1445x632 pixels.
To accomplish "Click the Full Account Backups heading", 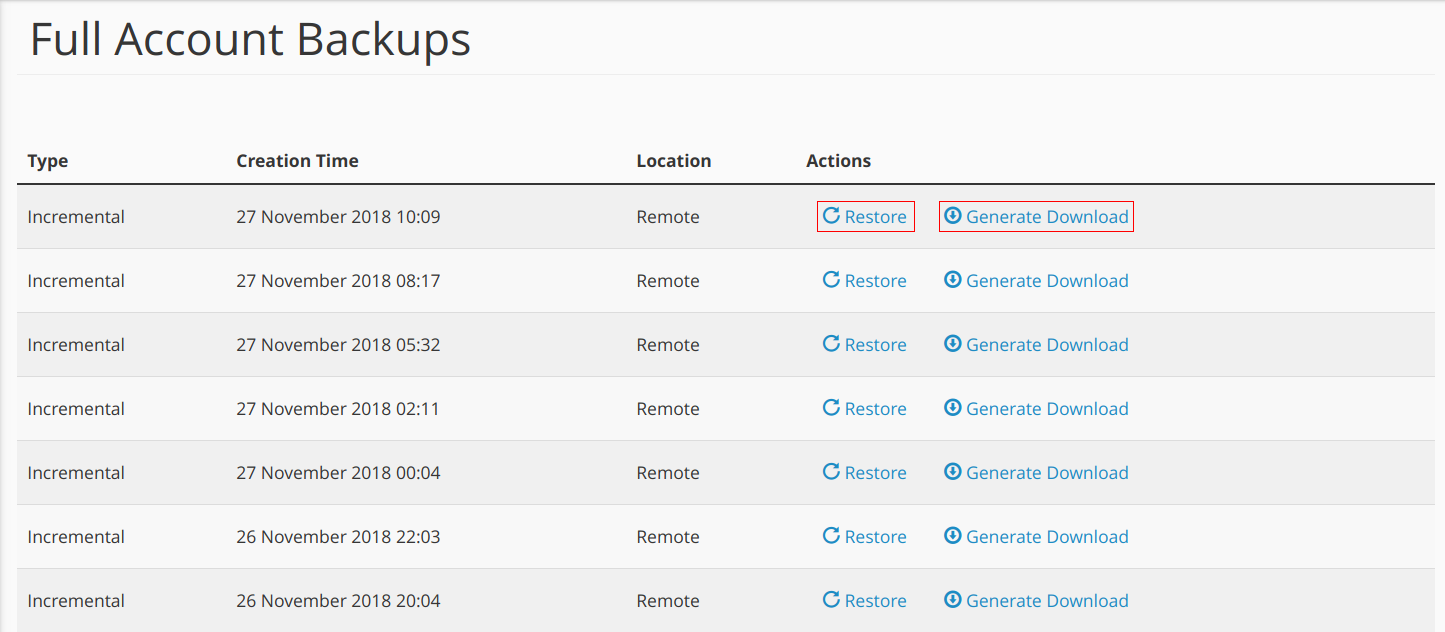I will click(250, 40).
